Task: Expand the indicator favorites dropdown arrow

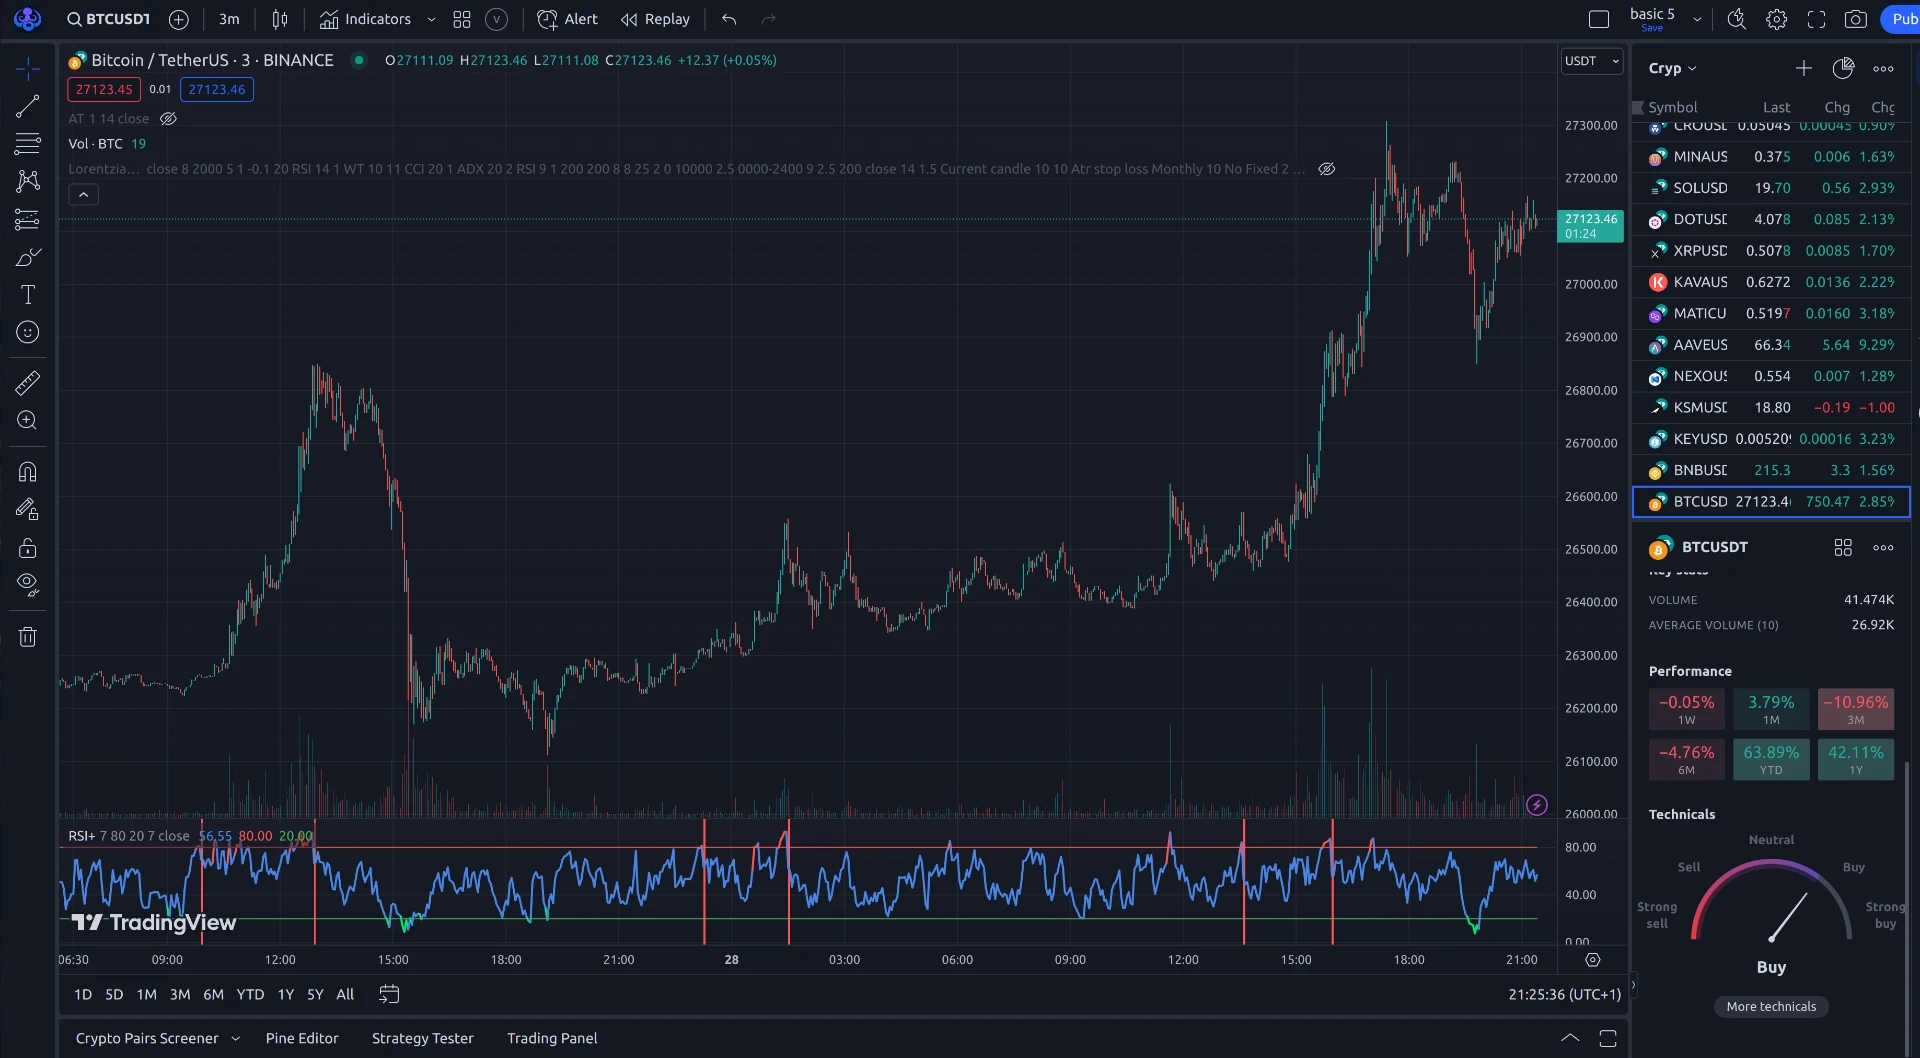Action: point(431,19)
